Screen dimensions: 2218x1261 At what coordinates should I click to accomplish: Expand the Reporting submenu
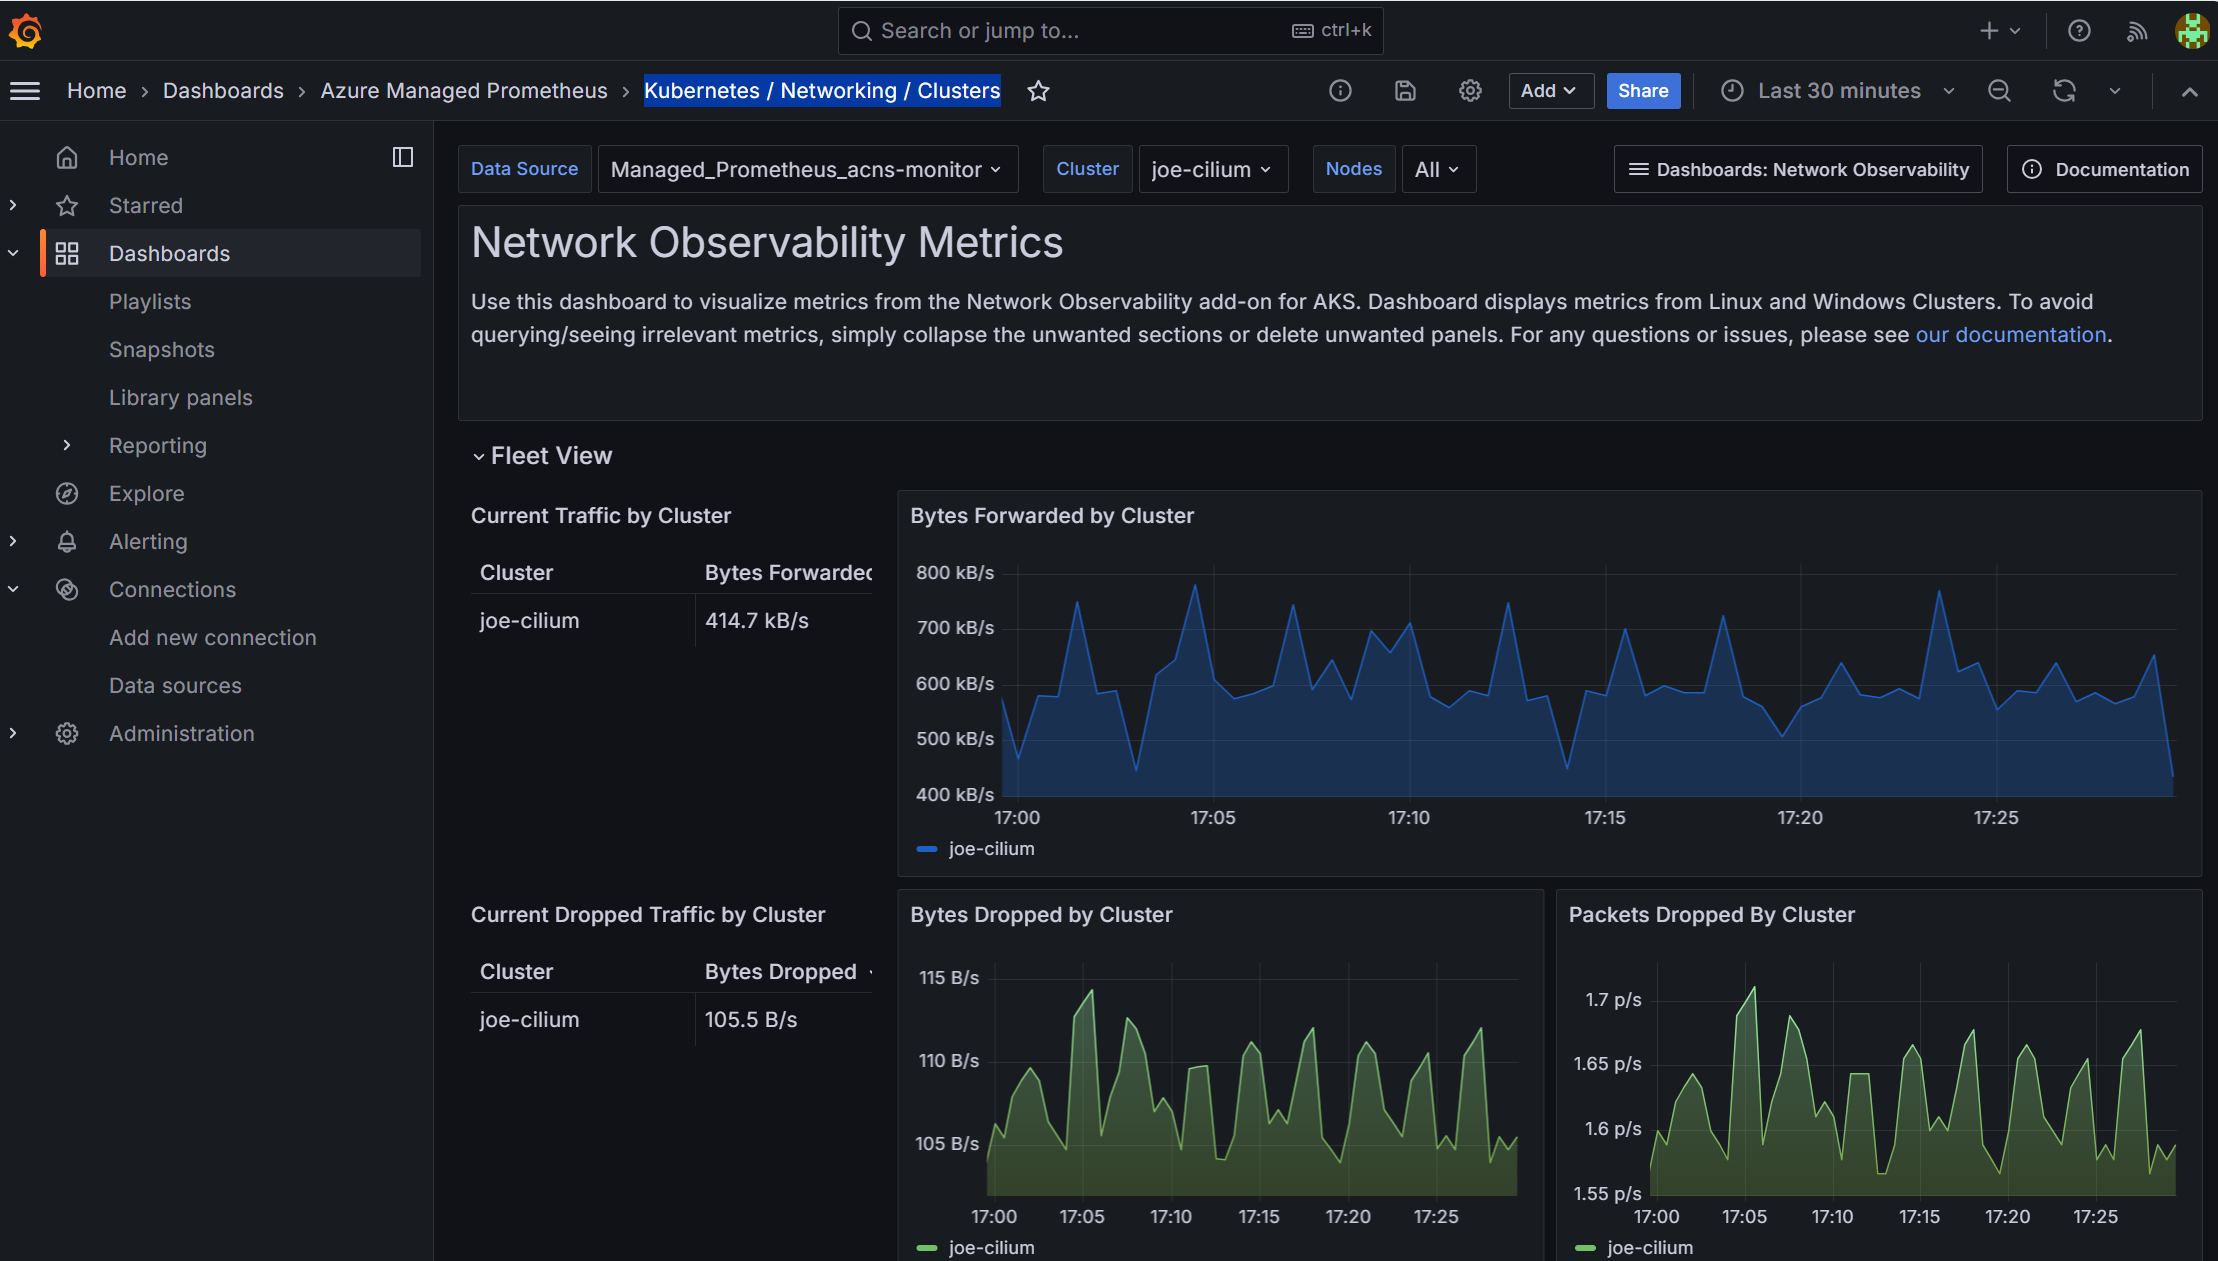point(67,445)
